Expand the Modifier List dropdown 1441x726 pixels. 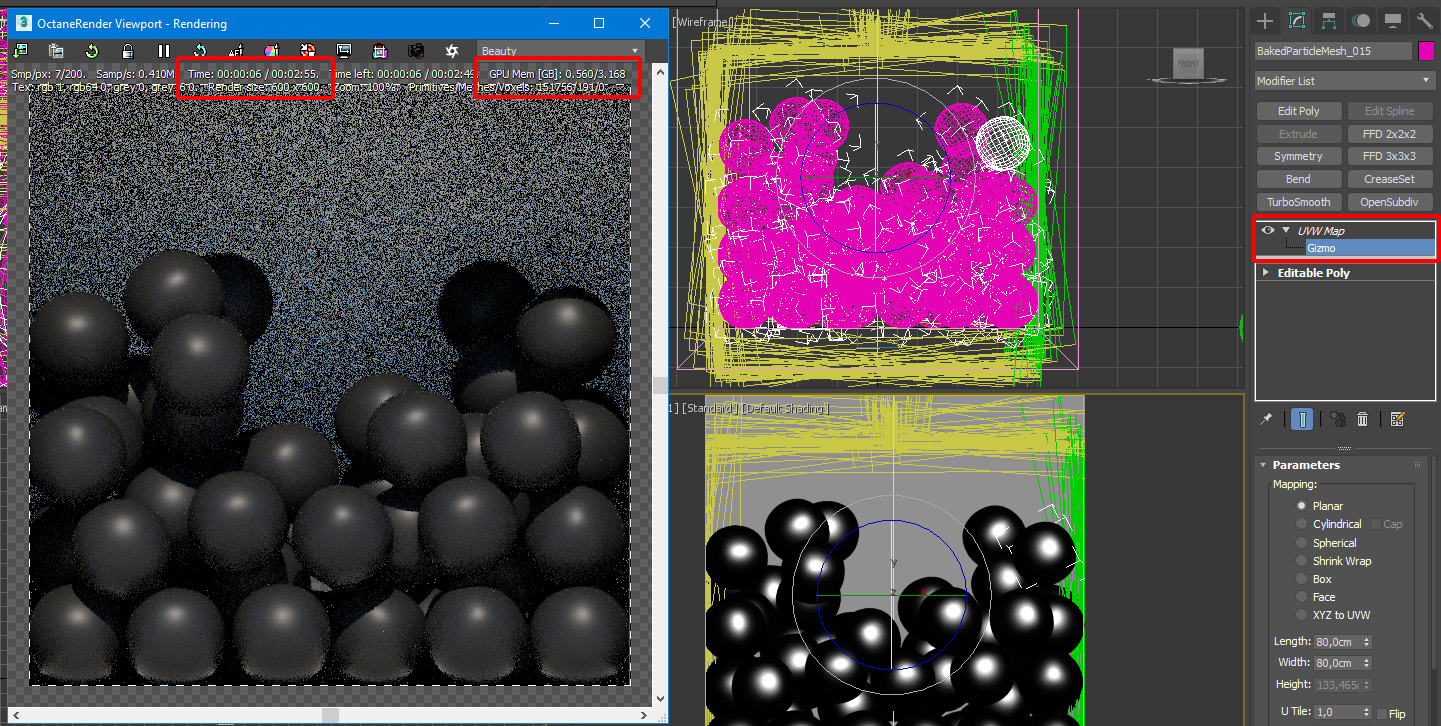[x=1345, y=81]
